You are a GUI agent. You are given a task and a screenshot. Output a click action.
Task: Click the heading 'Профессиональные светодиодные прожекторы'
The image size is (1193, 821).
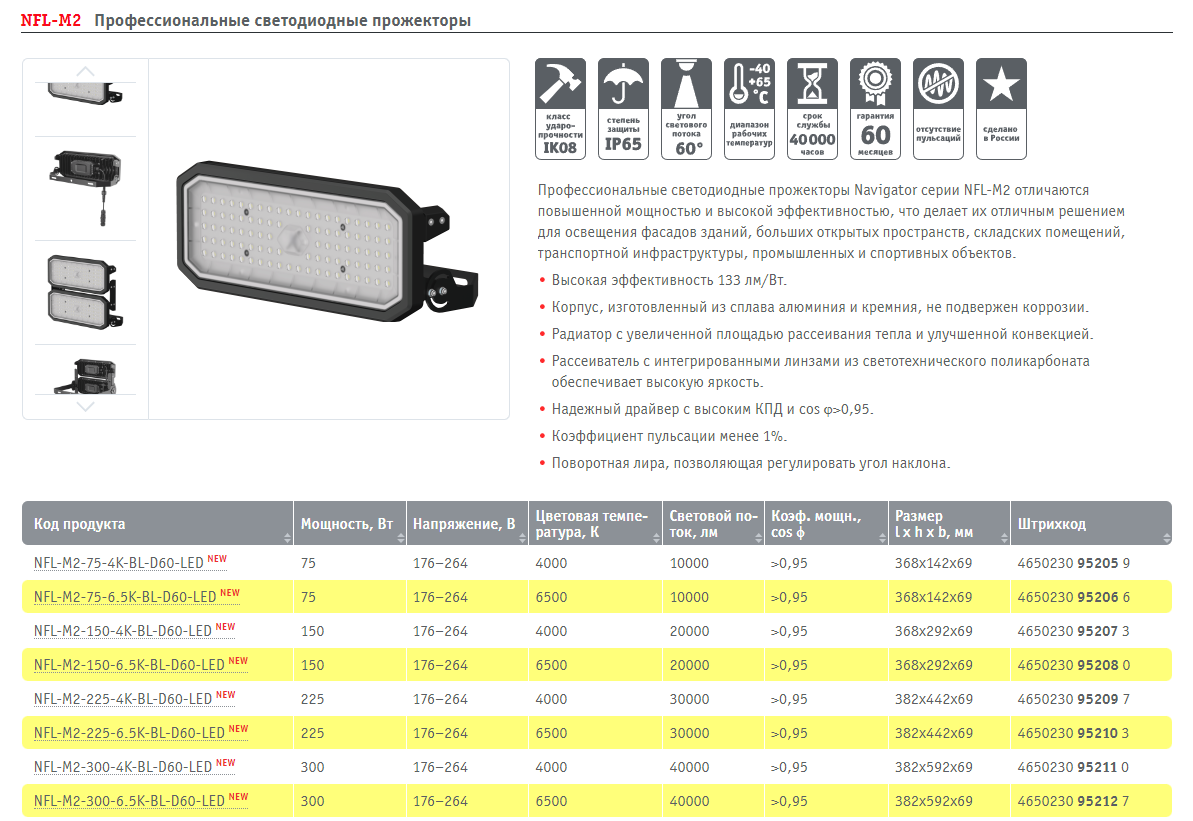point(282,21)
